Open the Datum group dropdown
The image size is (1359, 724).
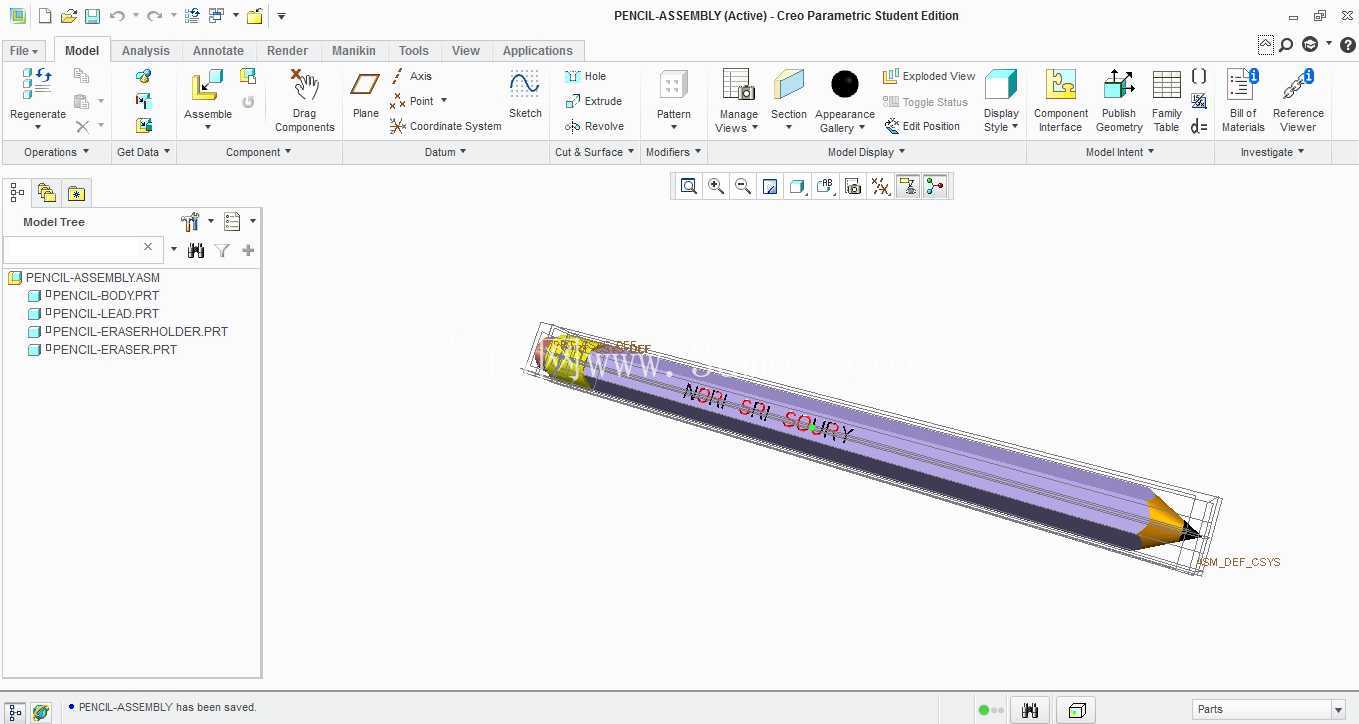[446, 152]
